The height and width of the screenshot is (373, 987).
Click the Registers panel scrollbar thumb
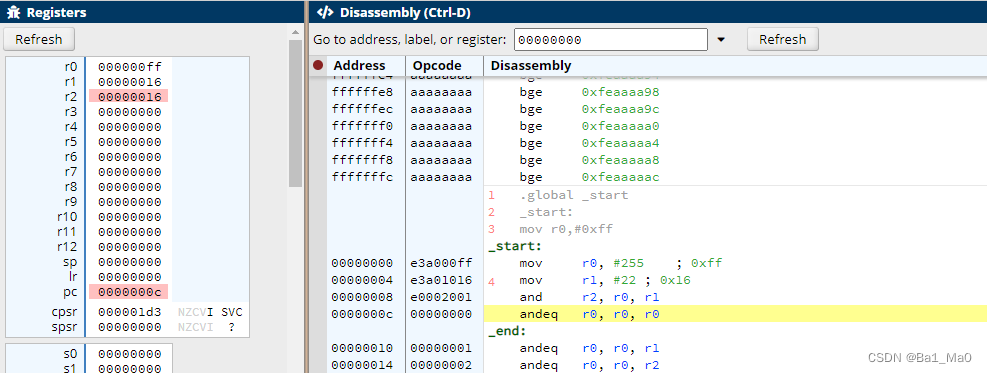click(295, 113)
